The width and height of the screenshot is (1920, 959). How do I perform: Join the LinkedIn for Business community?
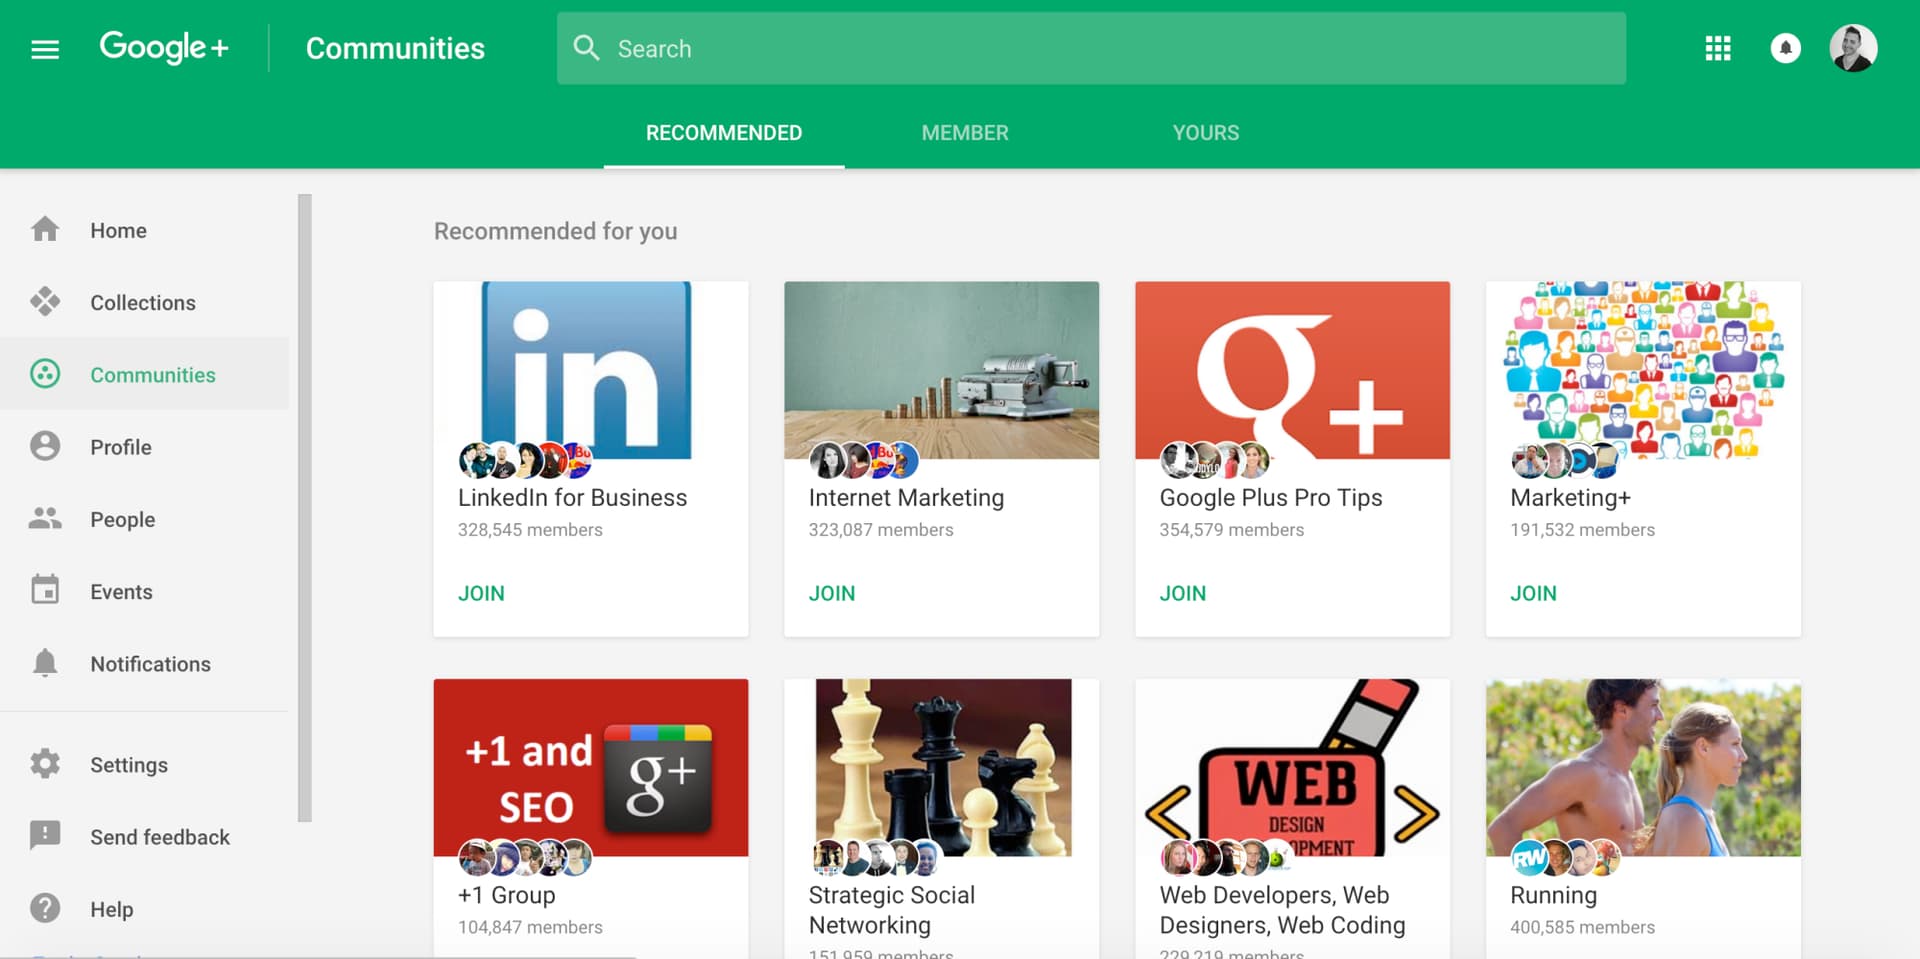[481, 593]
